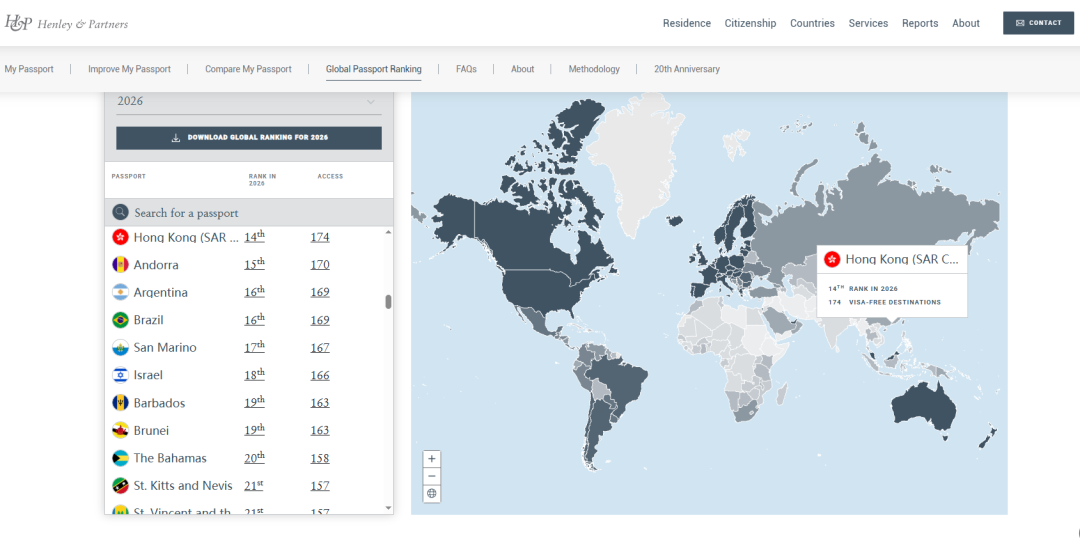Click San Marino's 17th rank link
Screen dimensions: 1080x541
[x=254, y=347]
